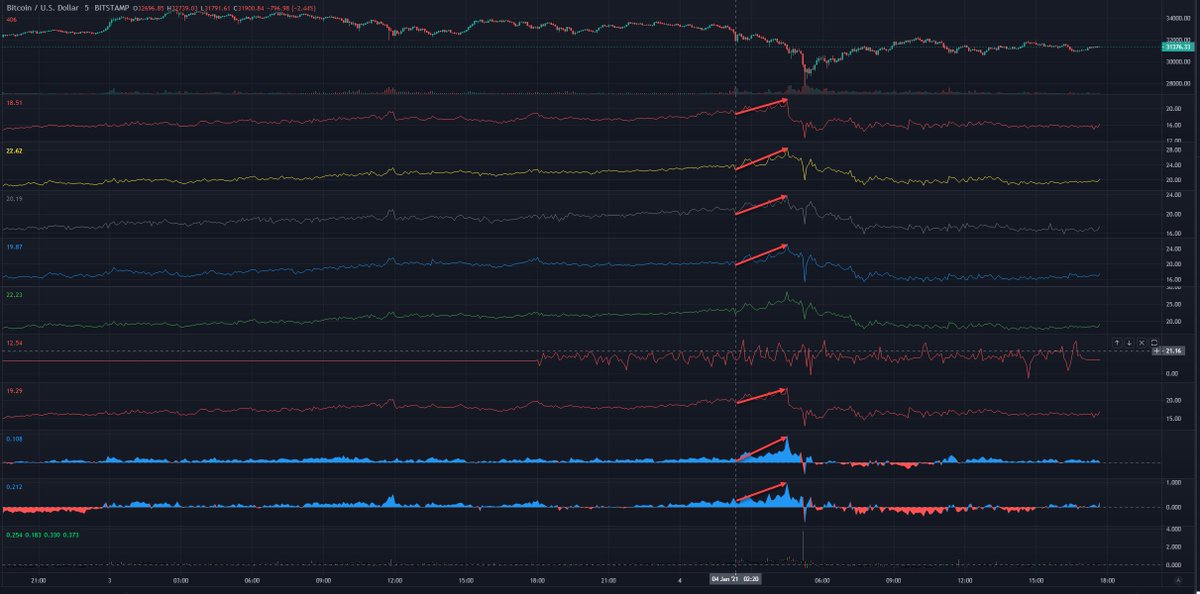Maximize the oscillator pane using expand icon

(x=1153, y=343)
